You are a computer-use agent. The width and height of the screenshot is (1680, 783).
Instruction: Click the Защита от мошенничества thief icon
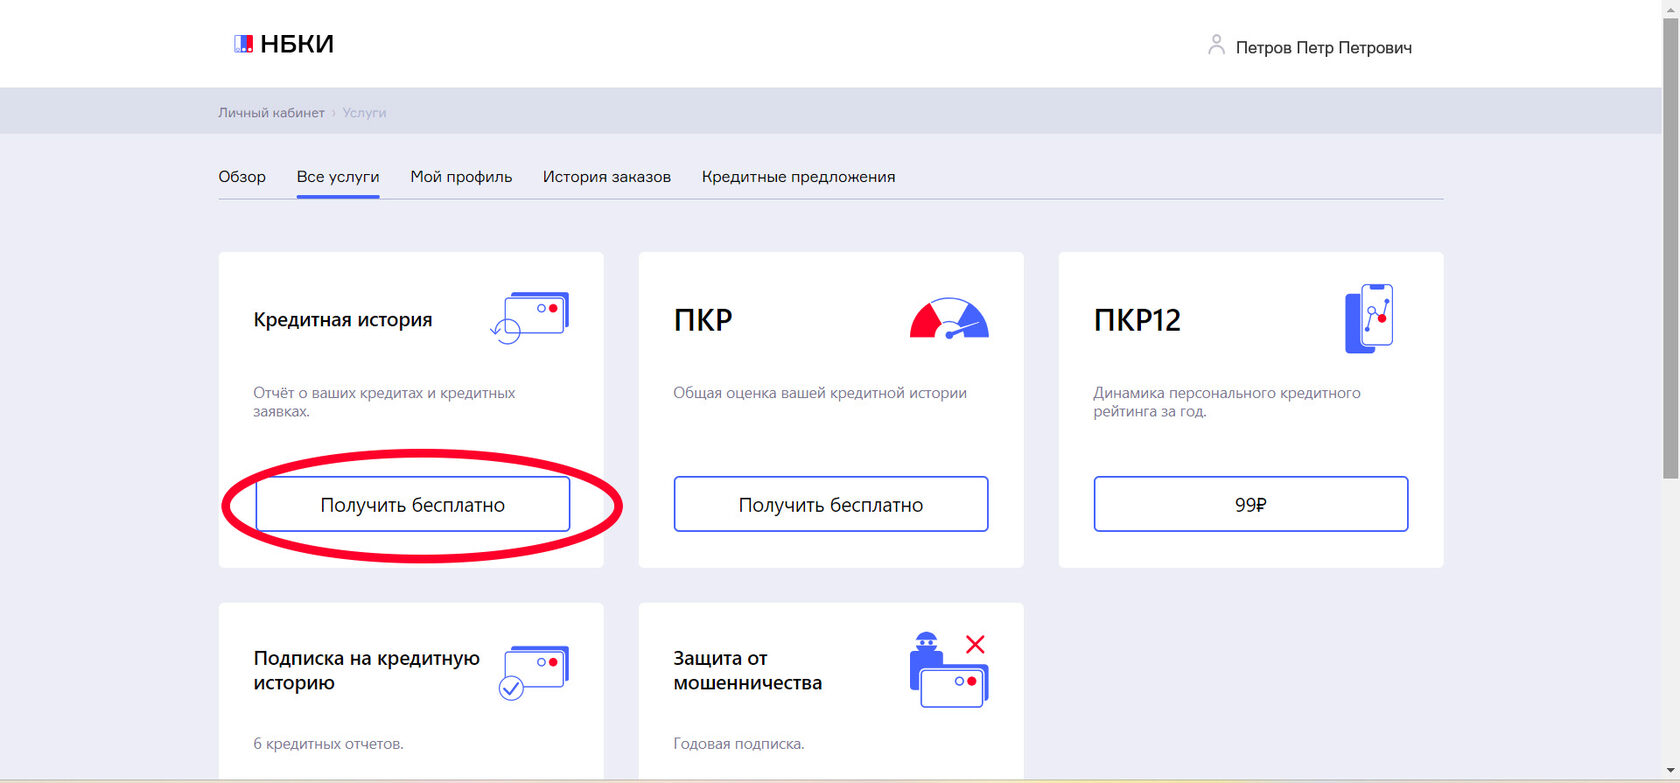(949, 670)
